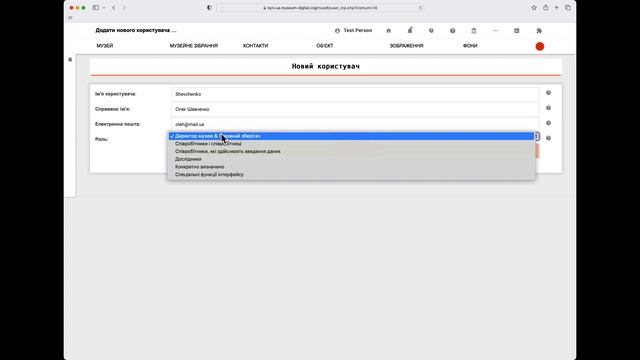Viewport: 640px width, 360px height.
Task: Select Конкретно визначено role option
Action: tap(351, 167)
